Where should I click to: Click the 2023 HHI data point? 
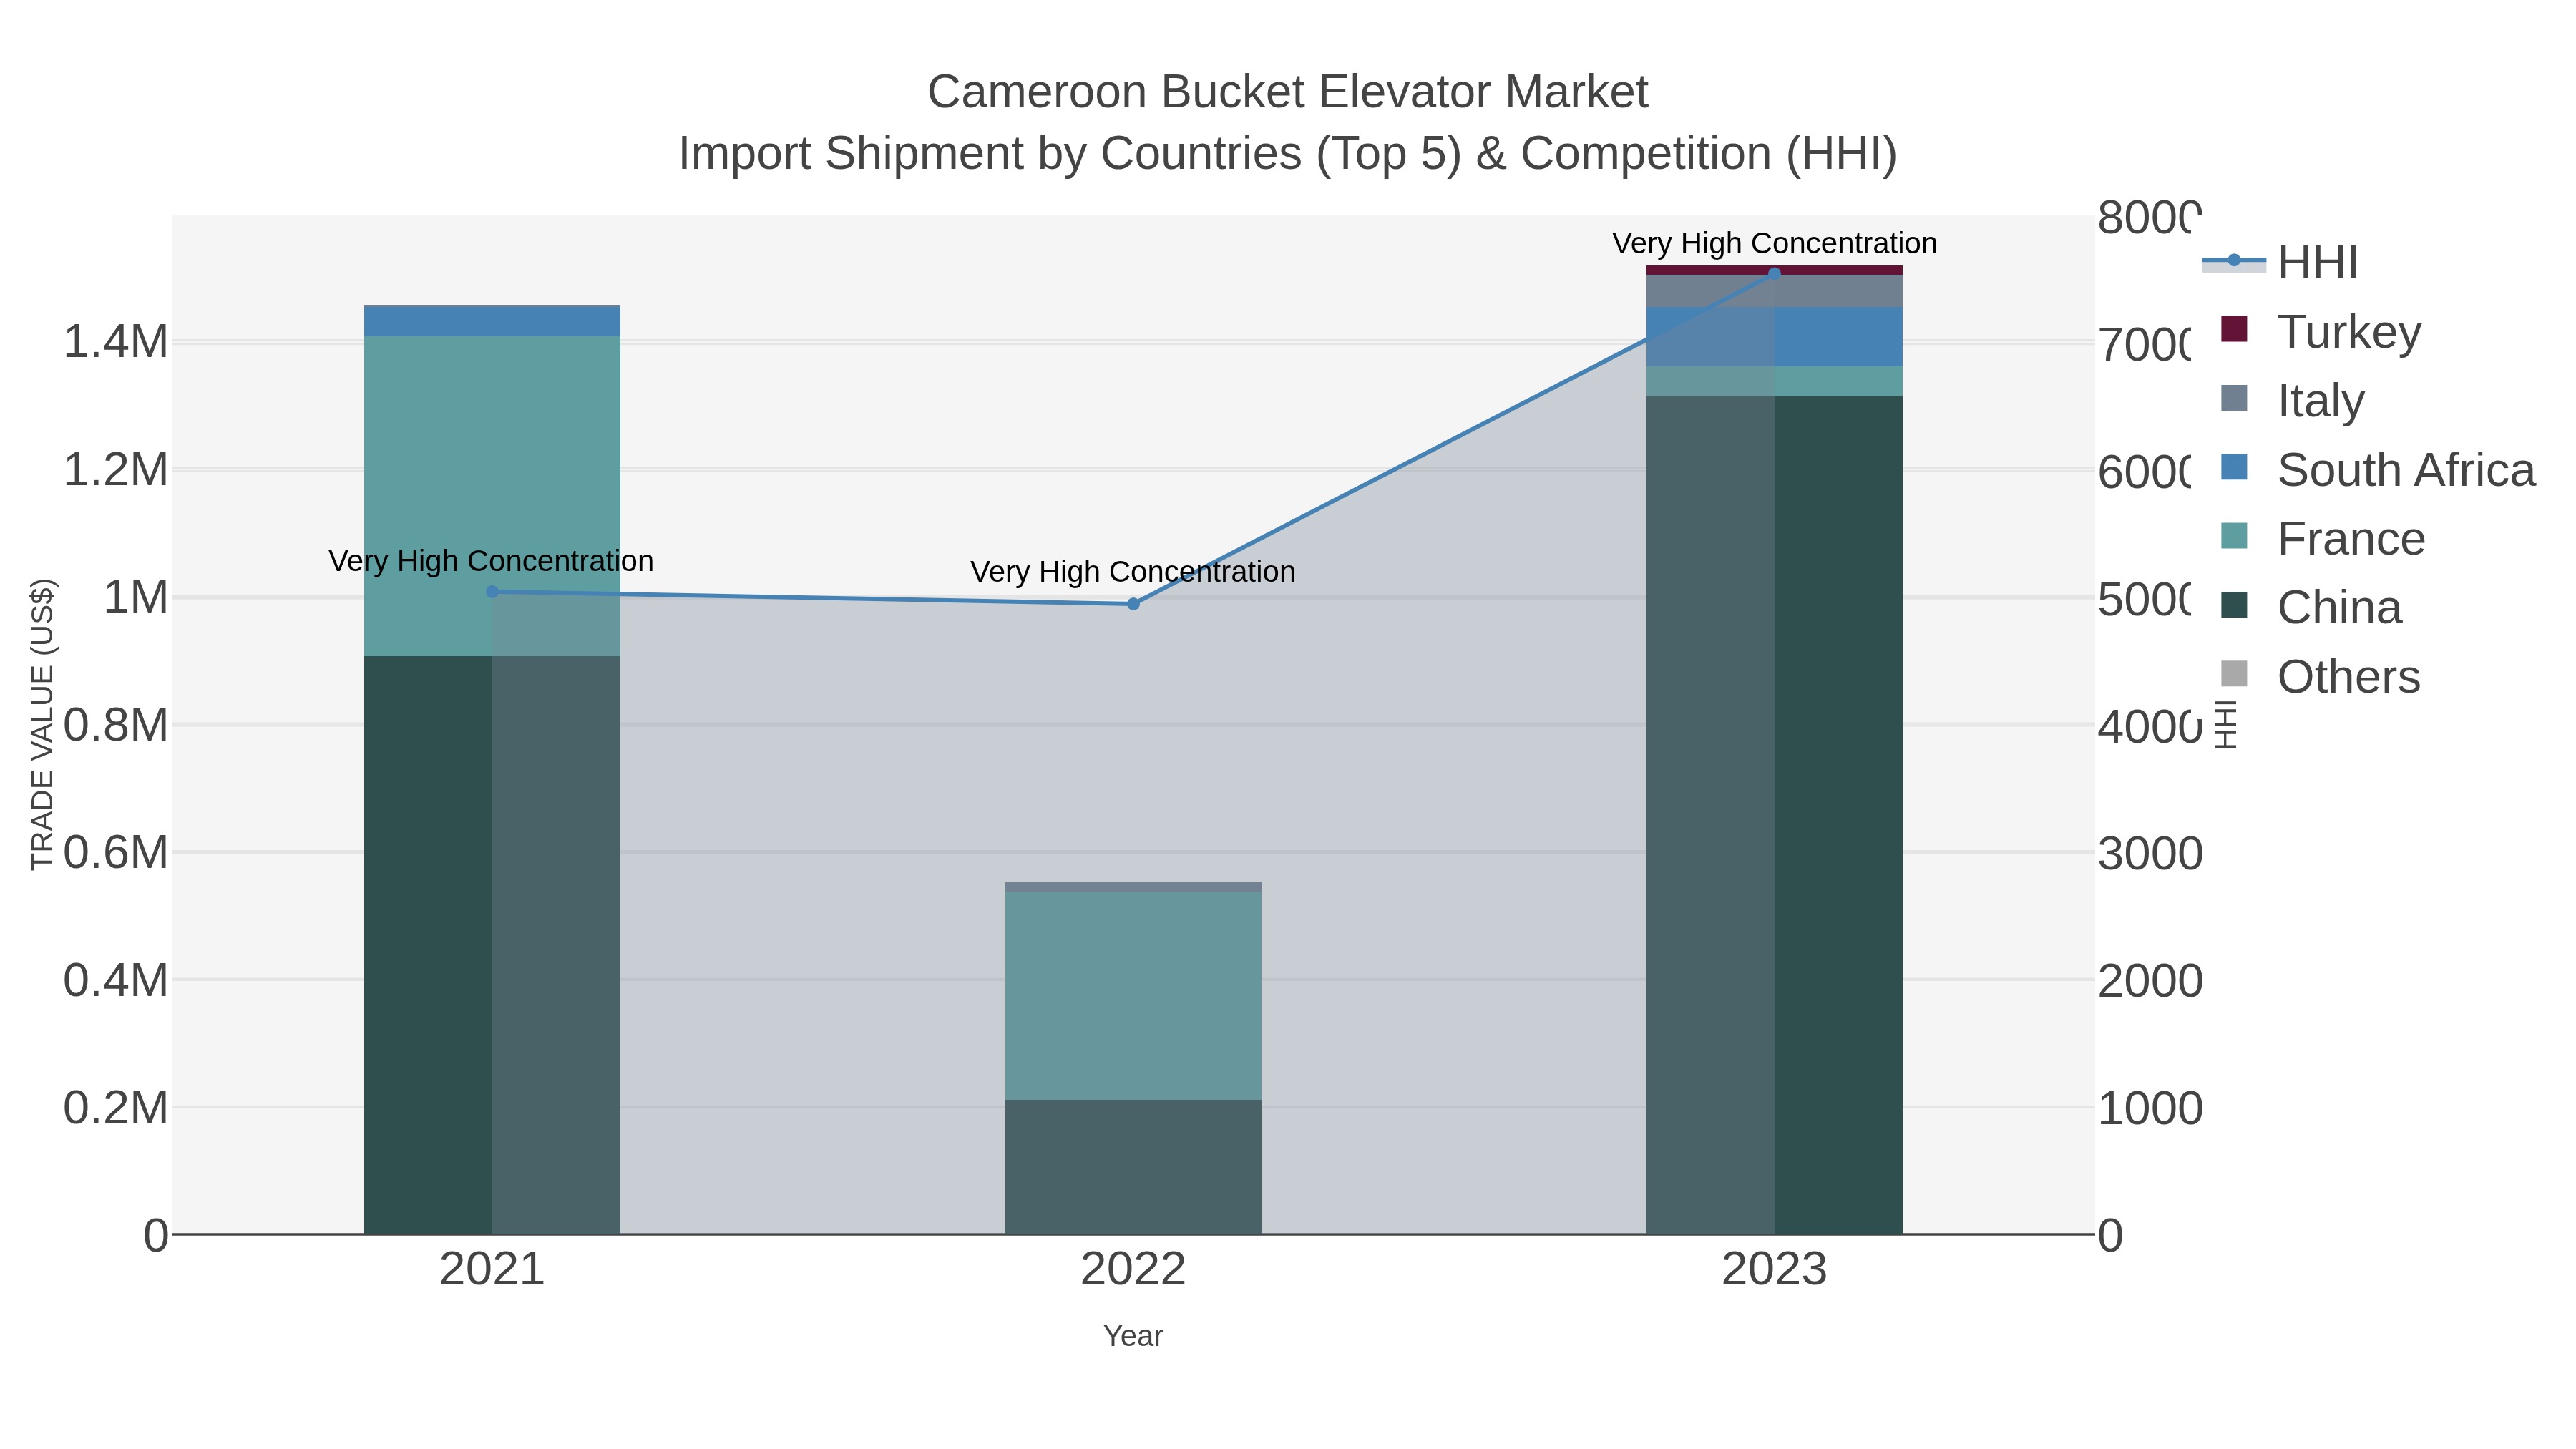click(x=1774, y=273)
